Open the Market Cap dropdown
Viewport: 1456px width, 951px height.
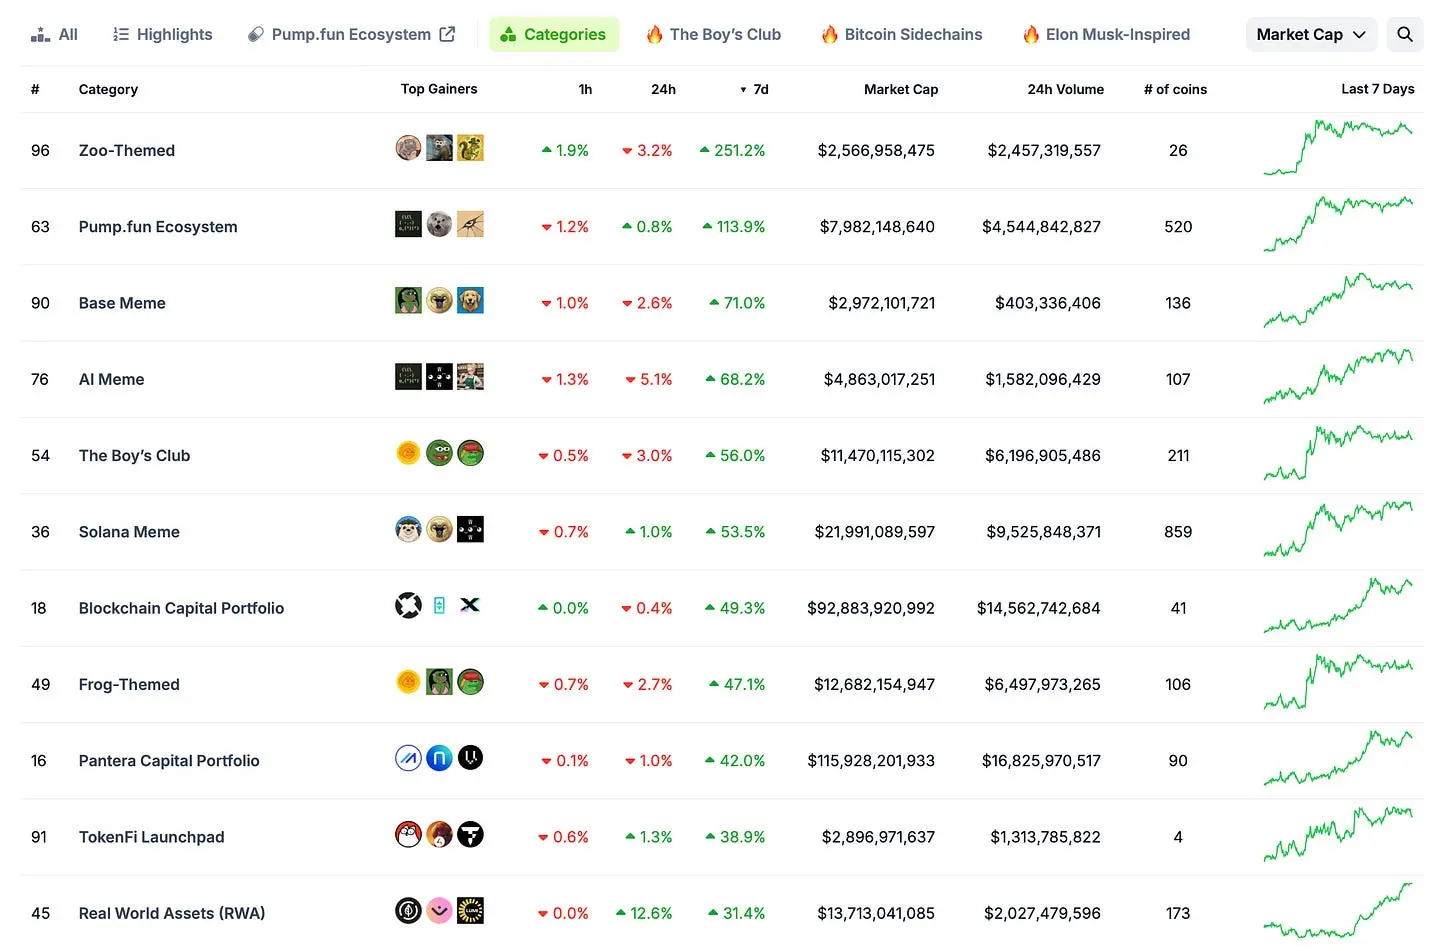[1310, 34]
